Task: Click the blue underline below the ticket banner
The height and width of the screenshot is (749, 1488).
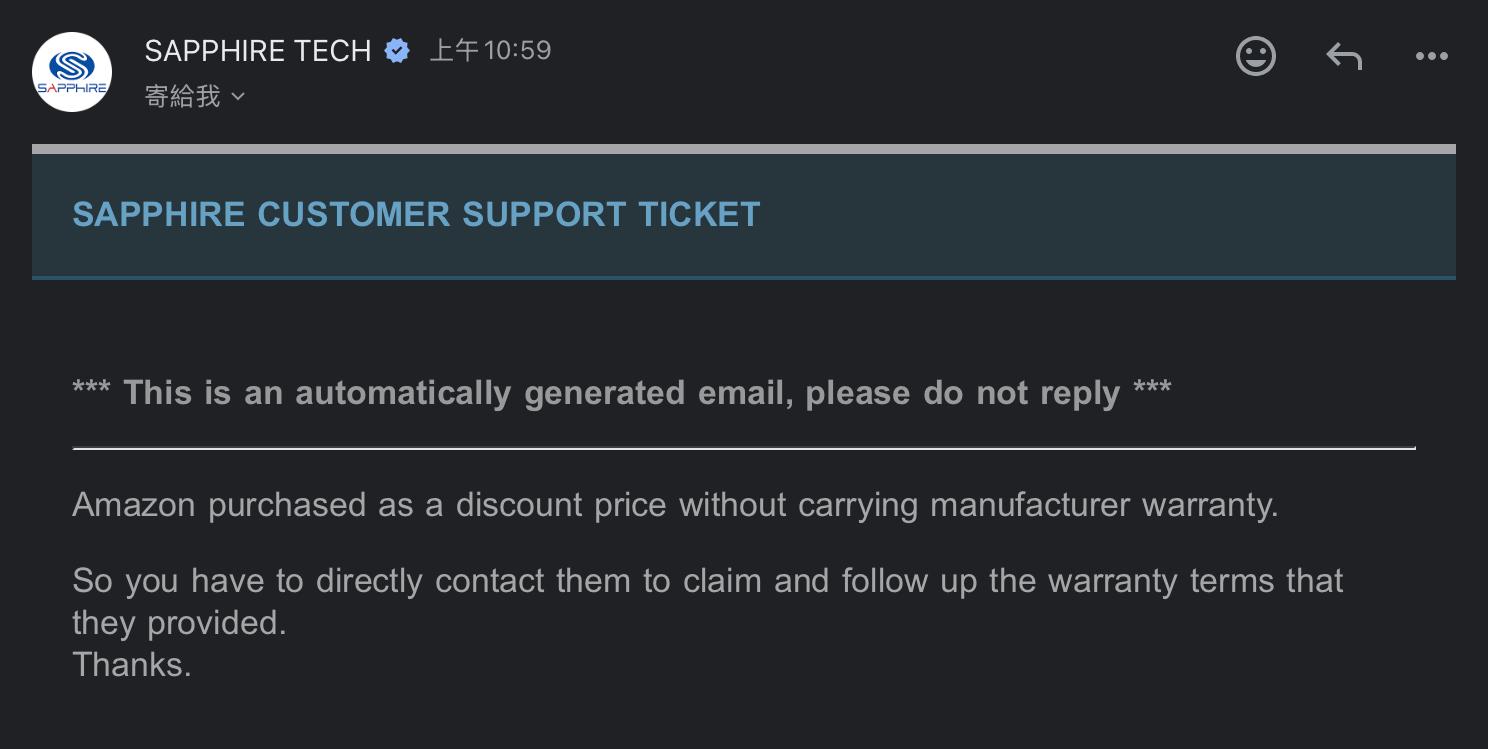Action: (x=744, y=277)
